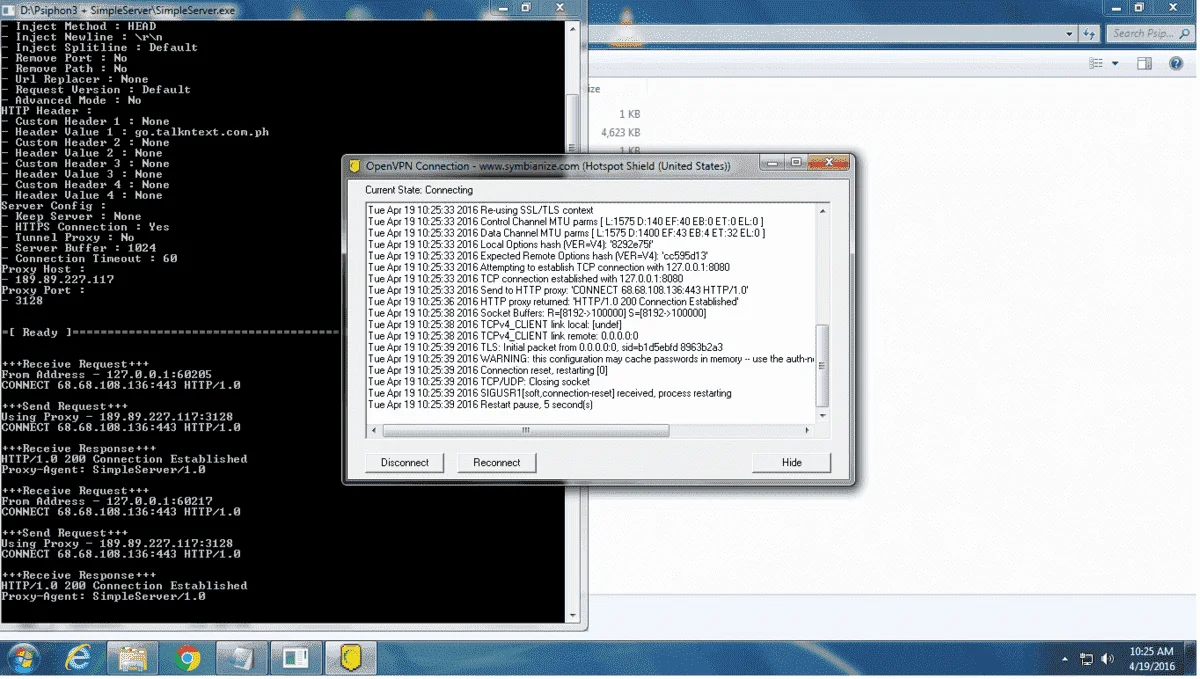Click the refresh button in Explorer address bar
The height and width of the screenshot is (679, 1200).
[x=1089, y=33]
